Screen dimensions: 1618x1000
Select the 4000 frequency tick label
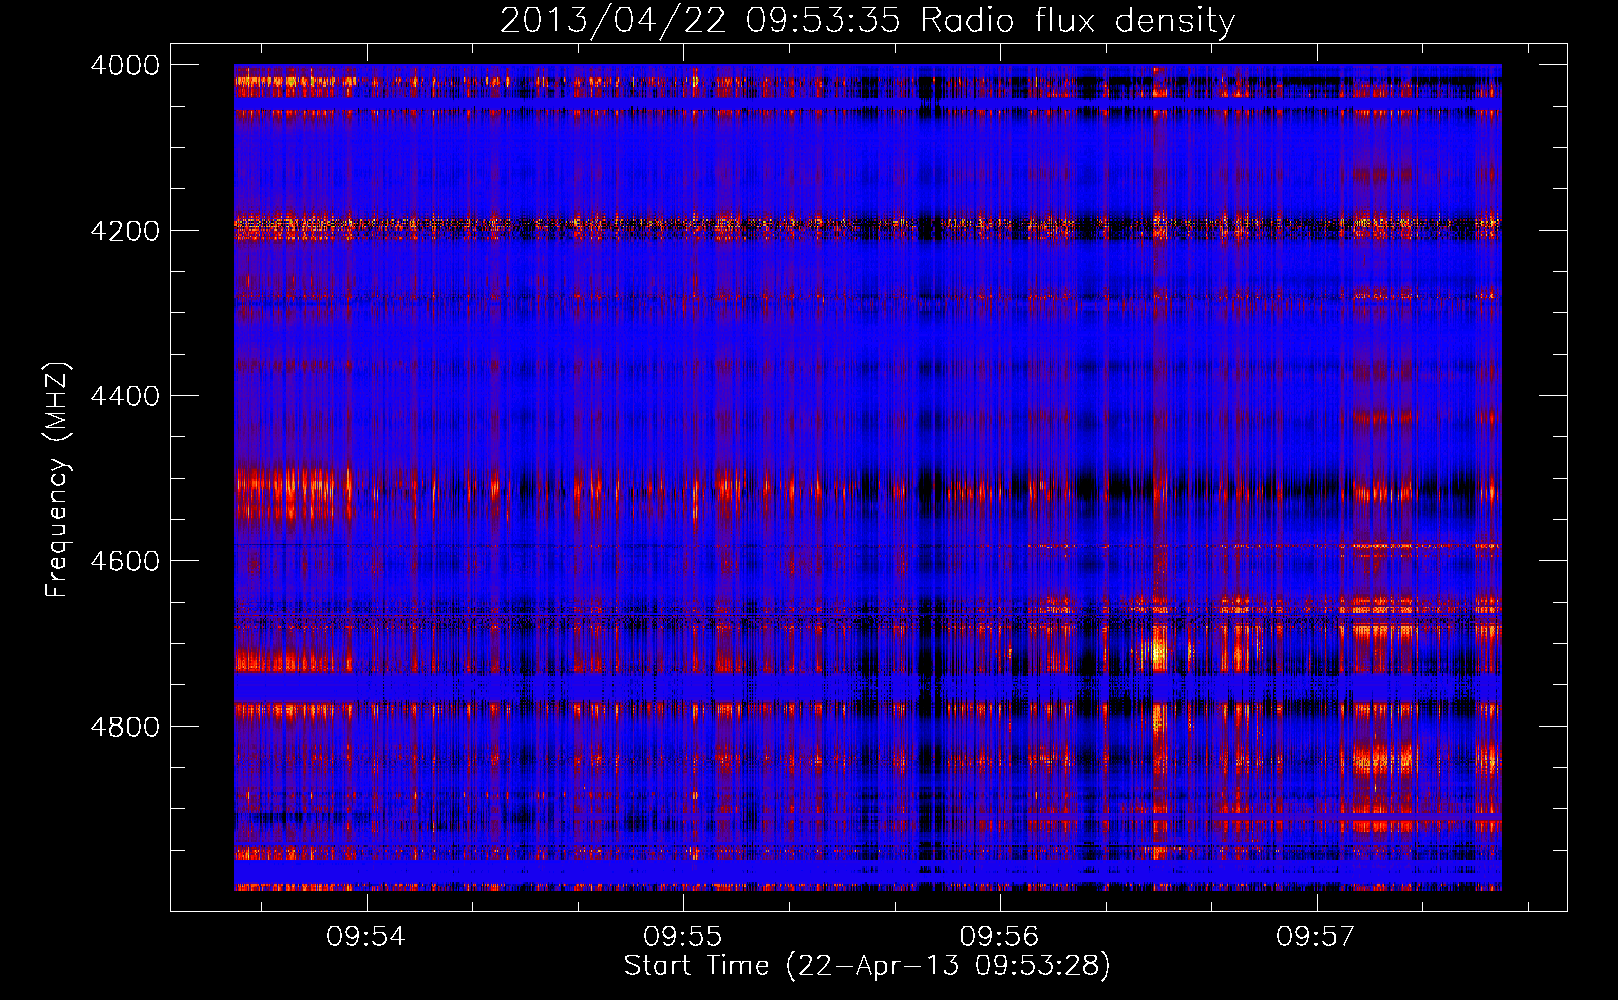(125, 65)
